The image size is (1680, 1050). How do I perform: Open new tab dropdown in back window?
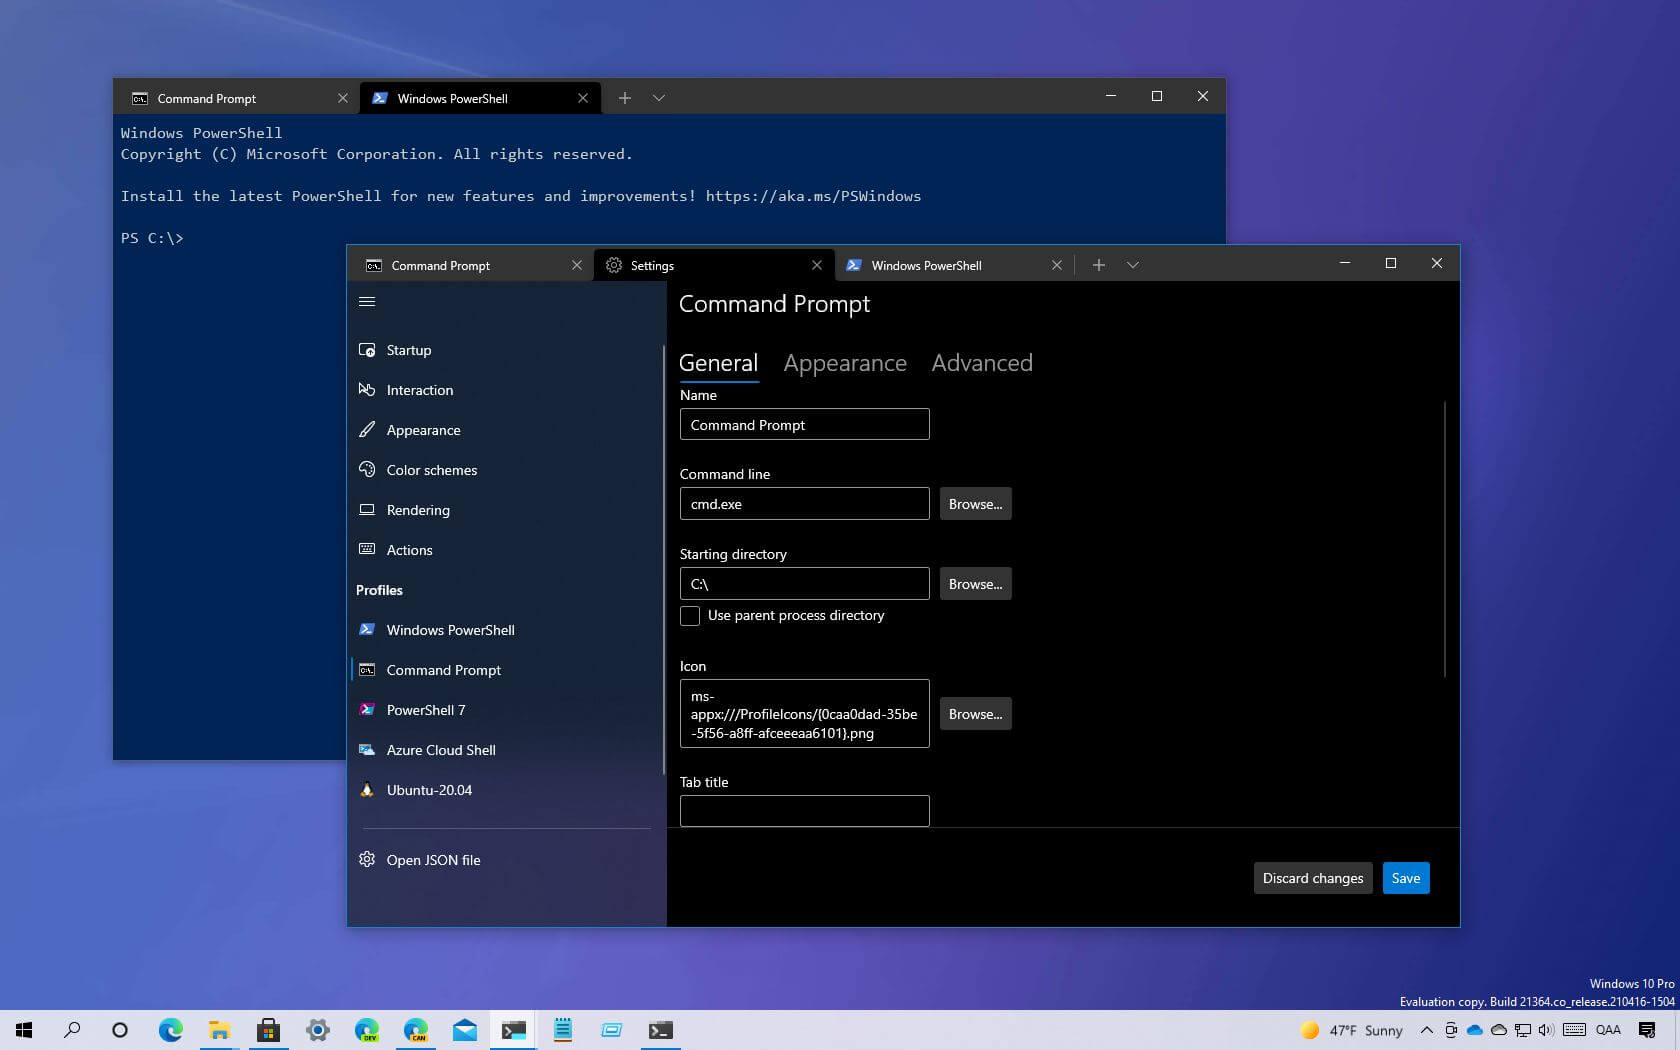coord(659,98)
